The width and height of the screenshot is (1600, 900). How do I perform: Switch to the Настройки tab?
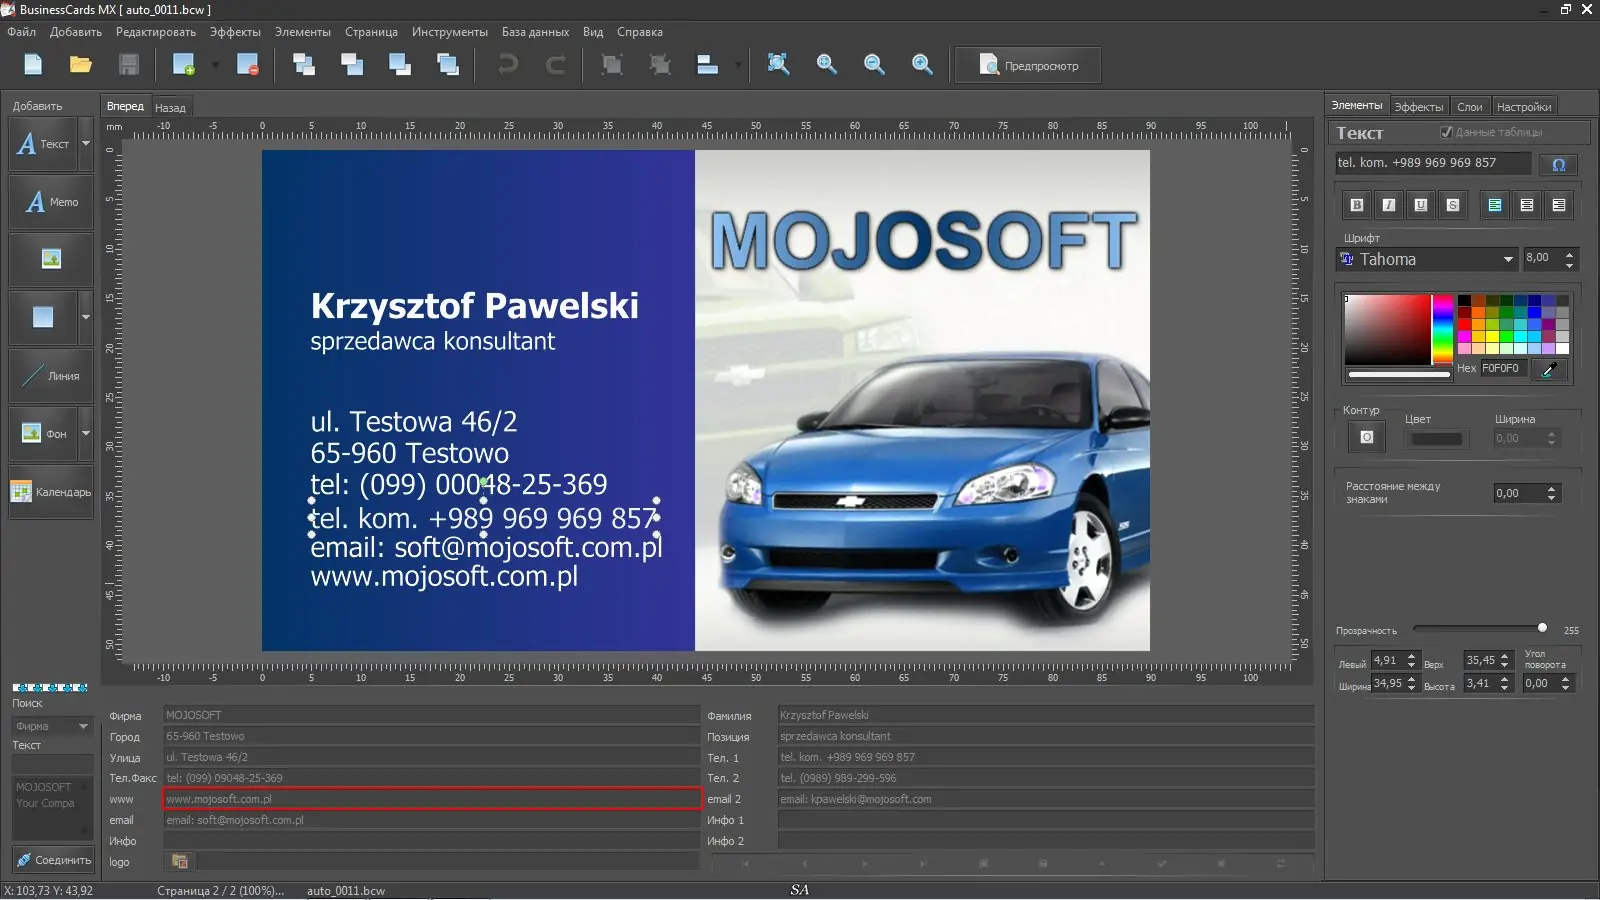click(1524, 107)
